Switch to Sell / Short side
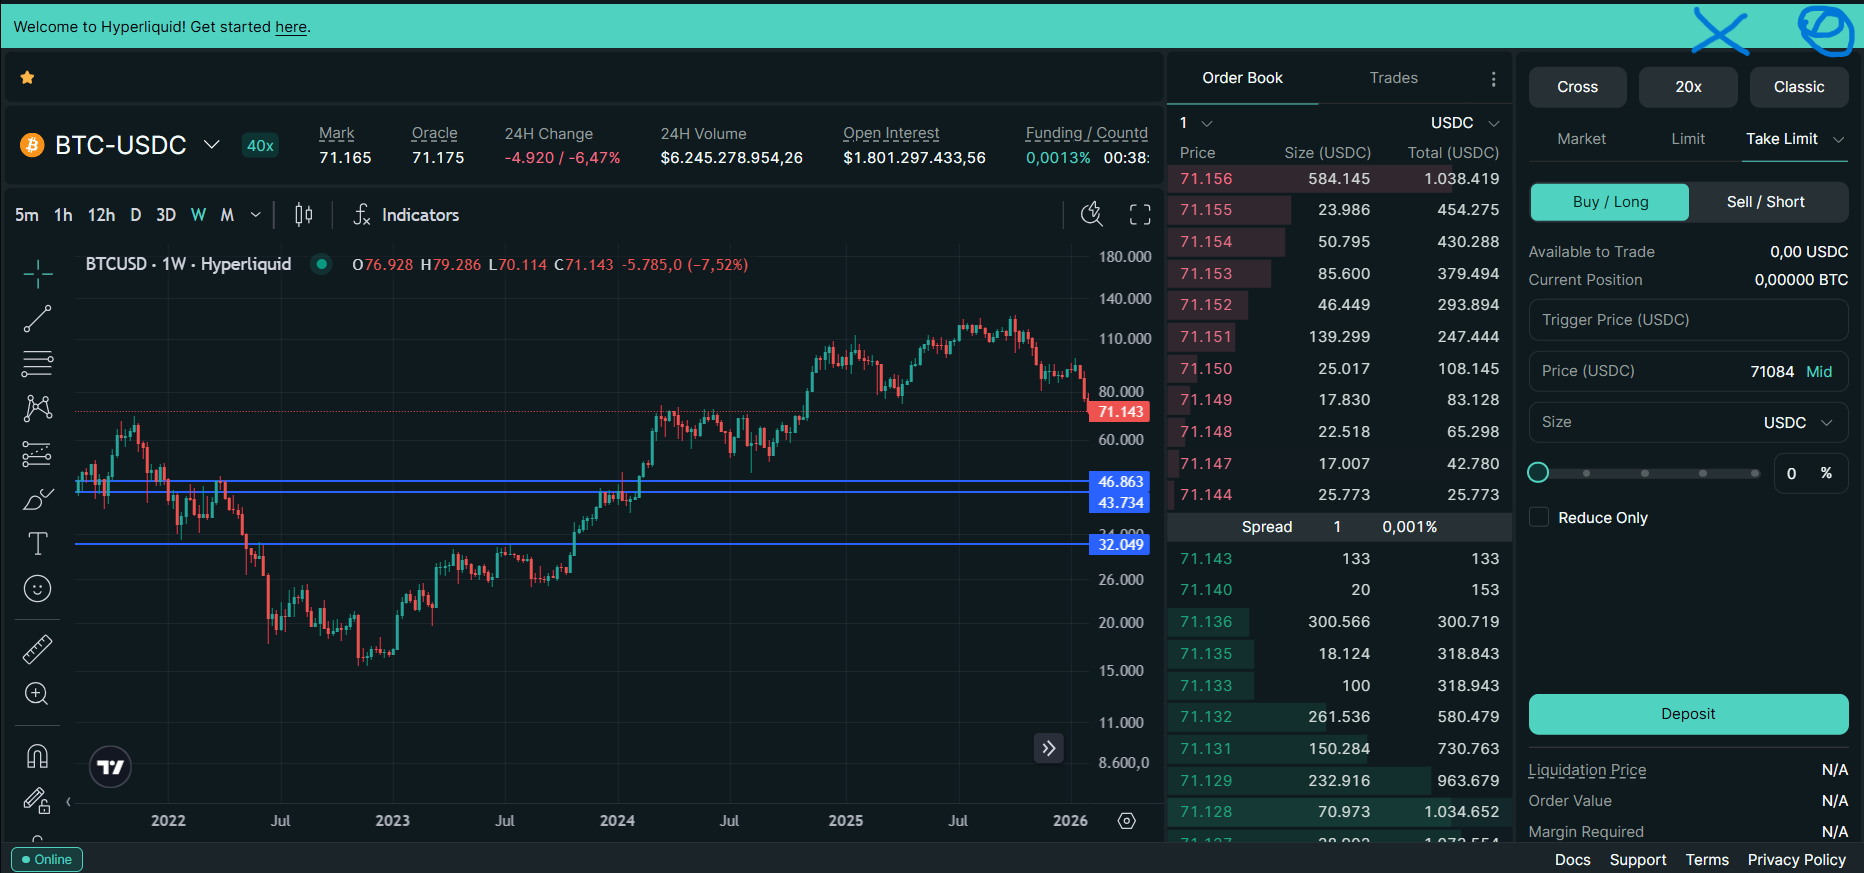This screenshot has height=873, width=1864. 1766,202
